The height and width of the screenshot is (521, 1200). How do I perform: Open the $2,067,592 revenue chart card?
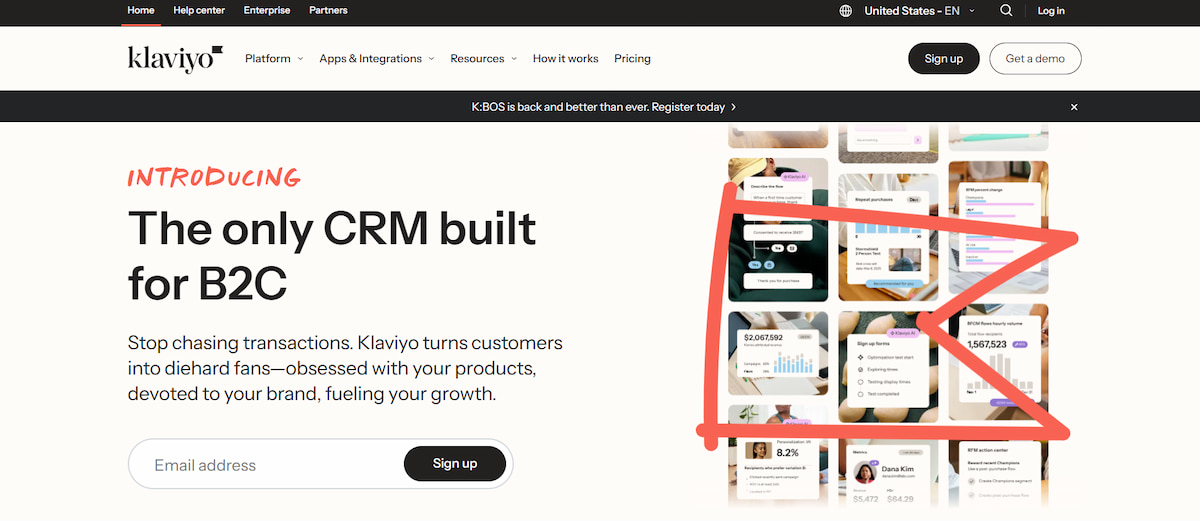[x=777, y=358]
